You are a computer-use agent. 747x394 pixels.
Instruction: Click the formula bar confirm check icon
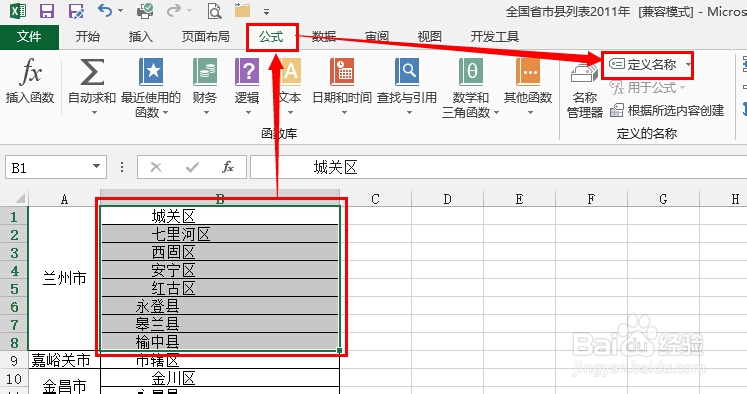[x=192, y=167]
